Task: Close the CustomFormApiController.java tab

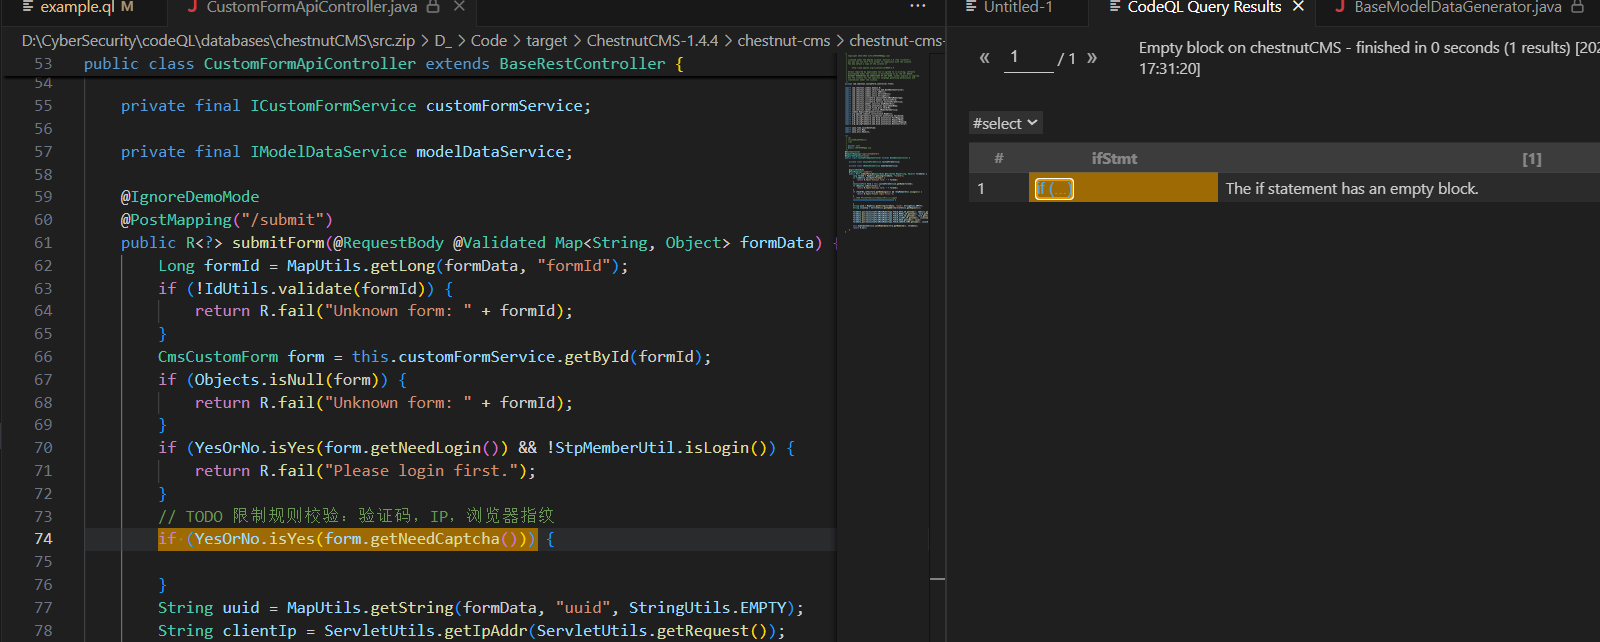Action: (x=459, y=7)
